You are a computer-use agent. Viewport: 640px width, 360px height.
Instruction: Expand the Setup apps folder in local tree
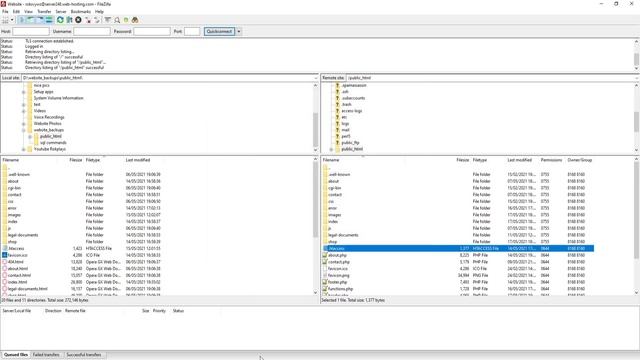(24, 92)
